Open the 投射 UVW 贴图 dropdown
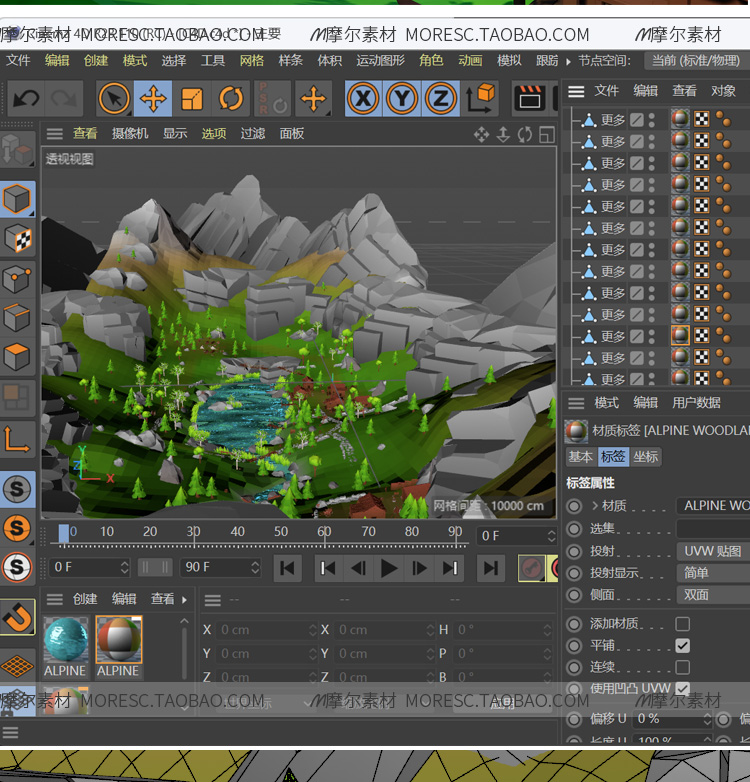 (712, 551)
